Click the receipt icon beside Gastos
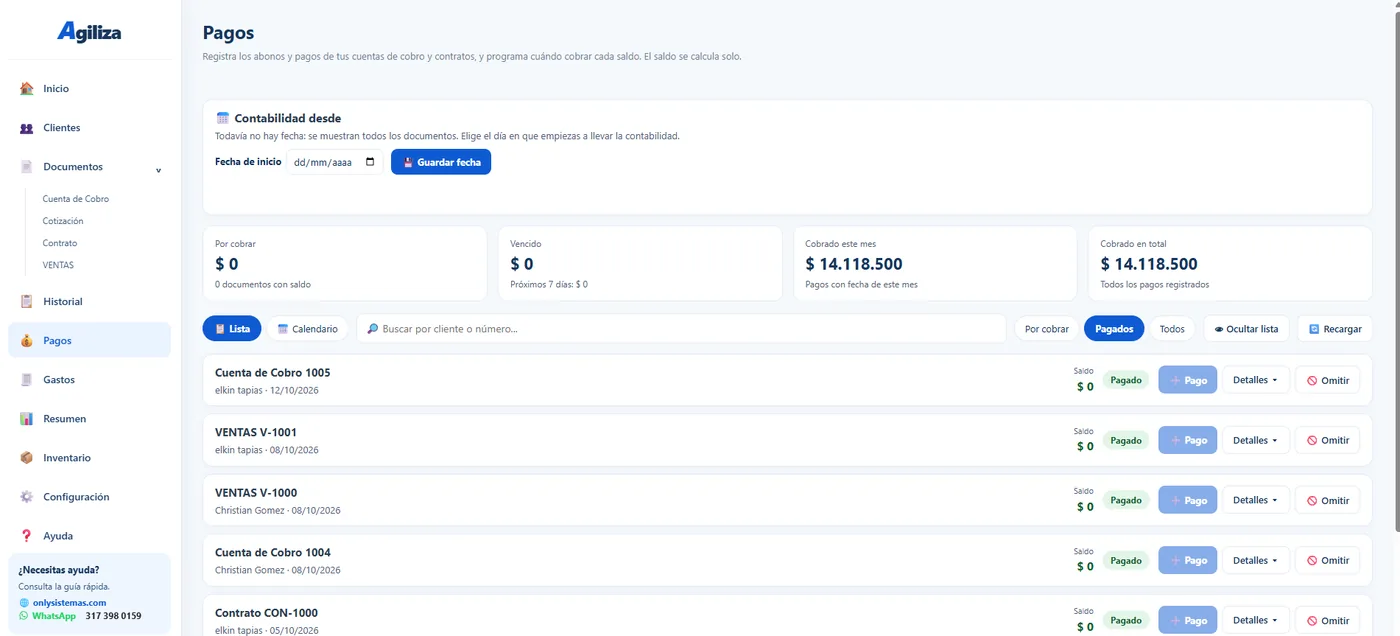This screenshot has width=1400, height=636. pos(27,380)
